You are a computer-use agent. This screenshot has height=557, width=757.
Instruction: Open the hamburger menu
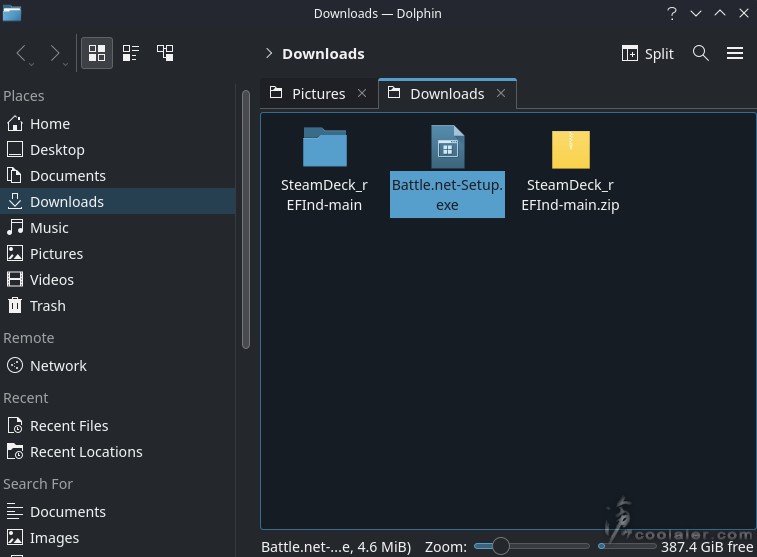pyautogui.click(x=735, y=53)
